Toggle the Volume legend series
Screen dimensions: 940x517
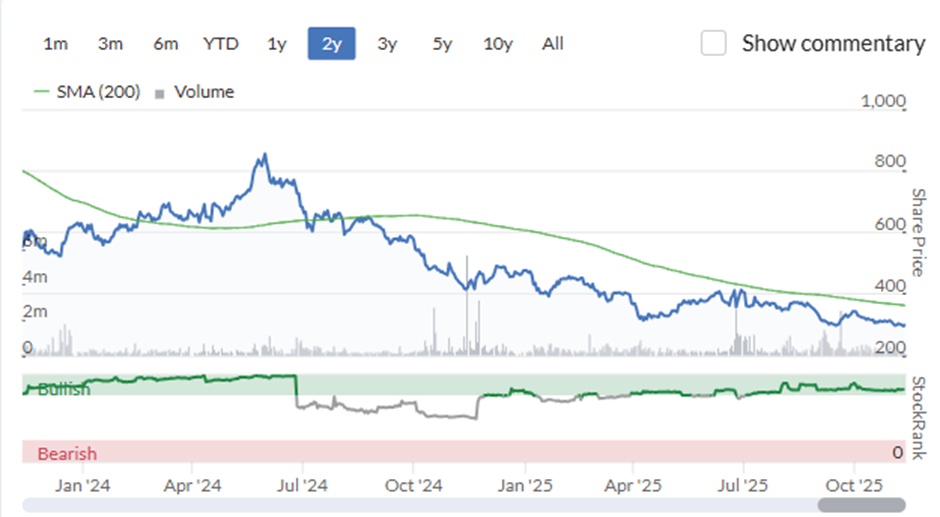tap(194, 92)
